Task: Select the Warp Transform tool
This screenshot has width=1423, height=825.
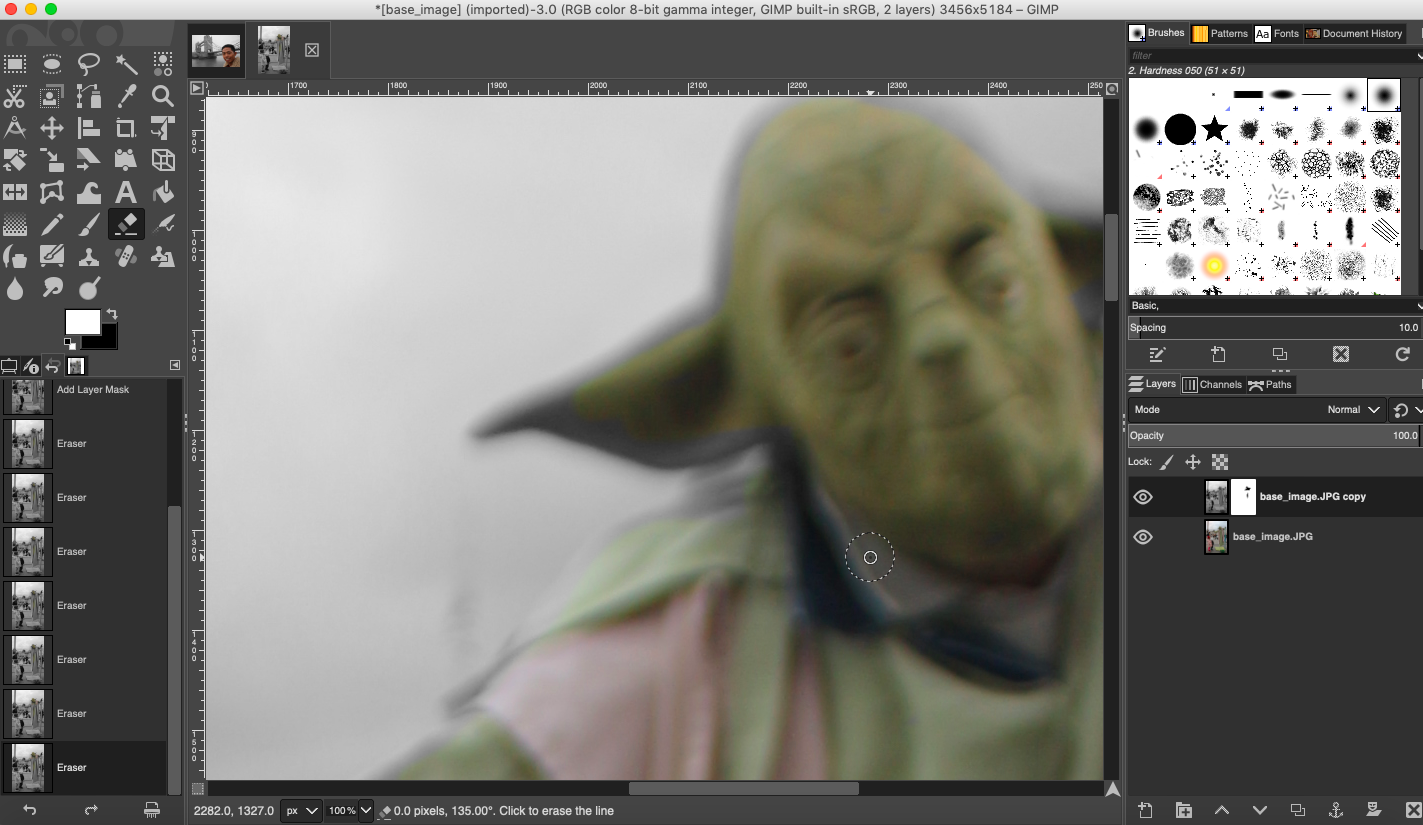Action: (x=89, y=192)
